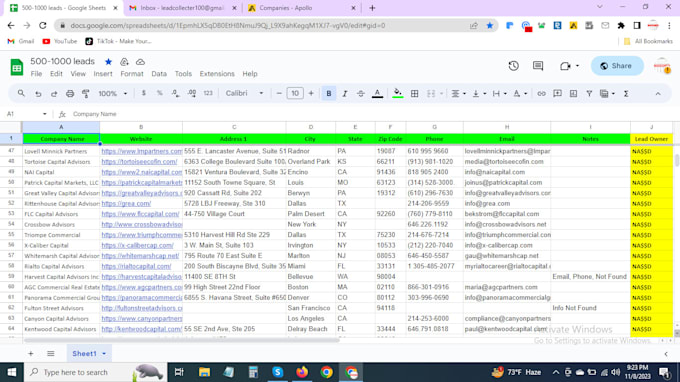Undo the last action
Screen dimensions: 680x382
click(38, 94)
